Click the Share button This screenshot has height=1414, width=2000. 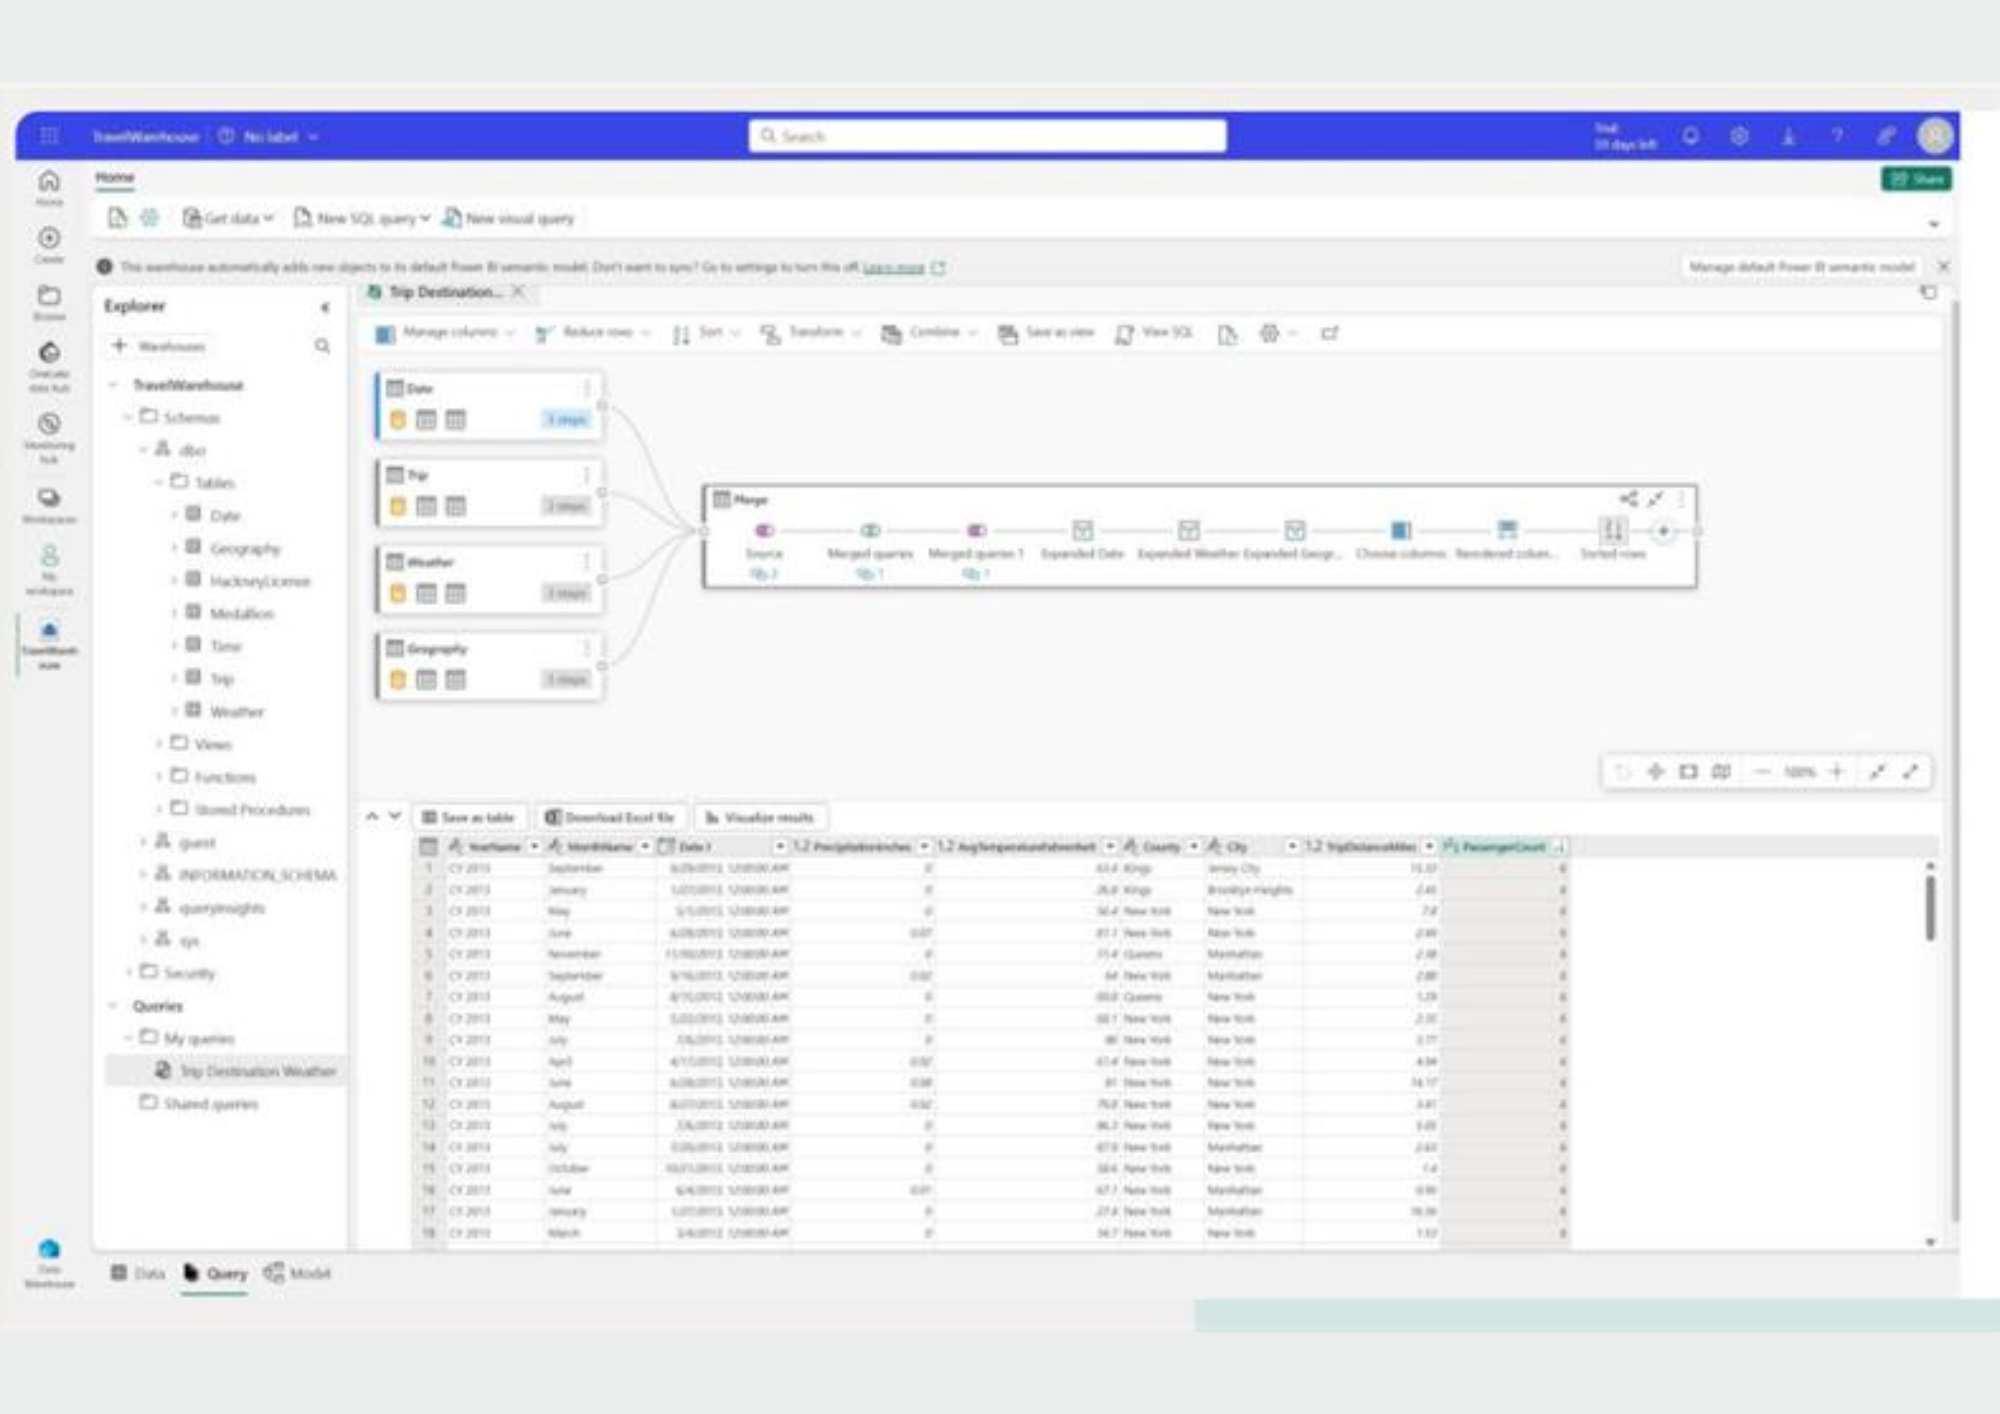pos(1916,179)
